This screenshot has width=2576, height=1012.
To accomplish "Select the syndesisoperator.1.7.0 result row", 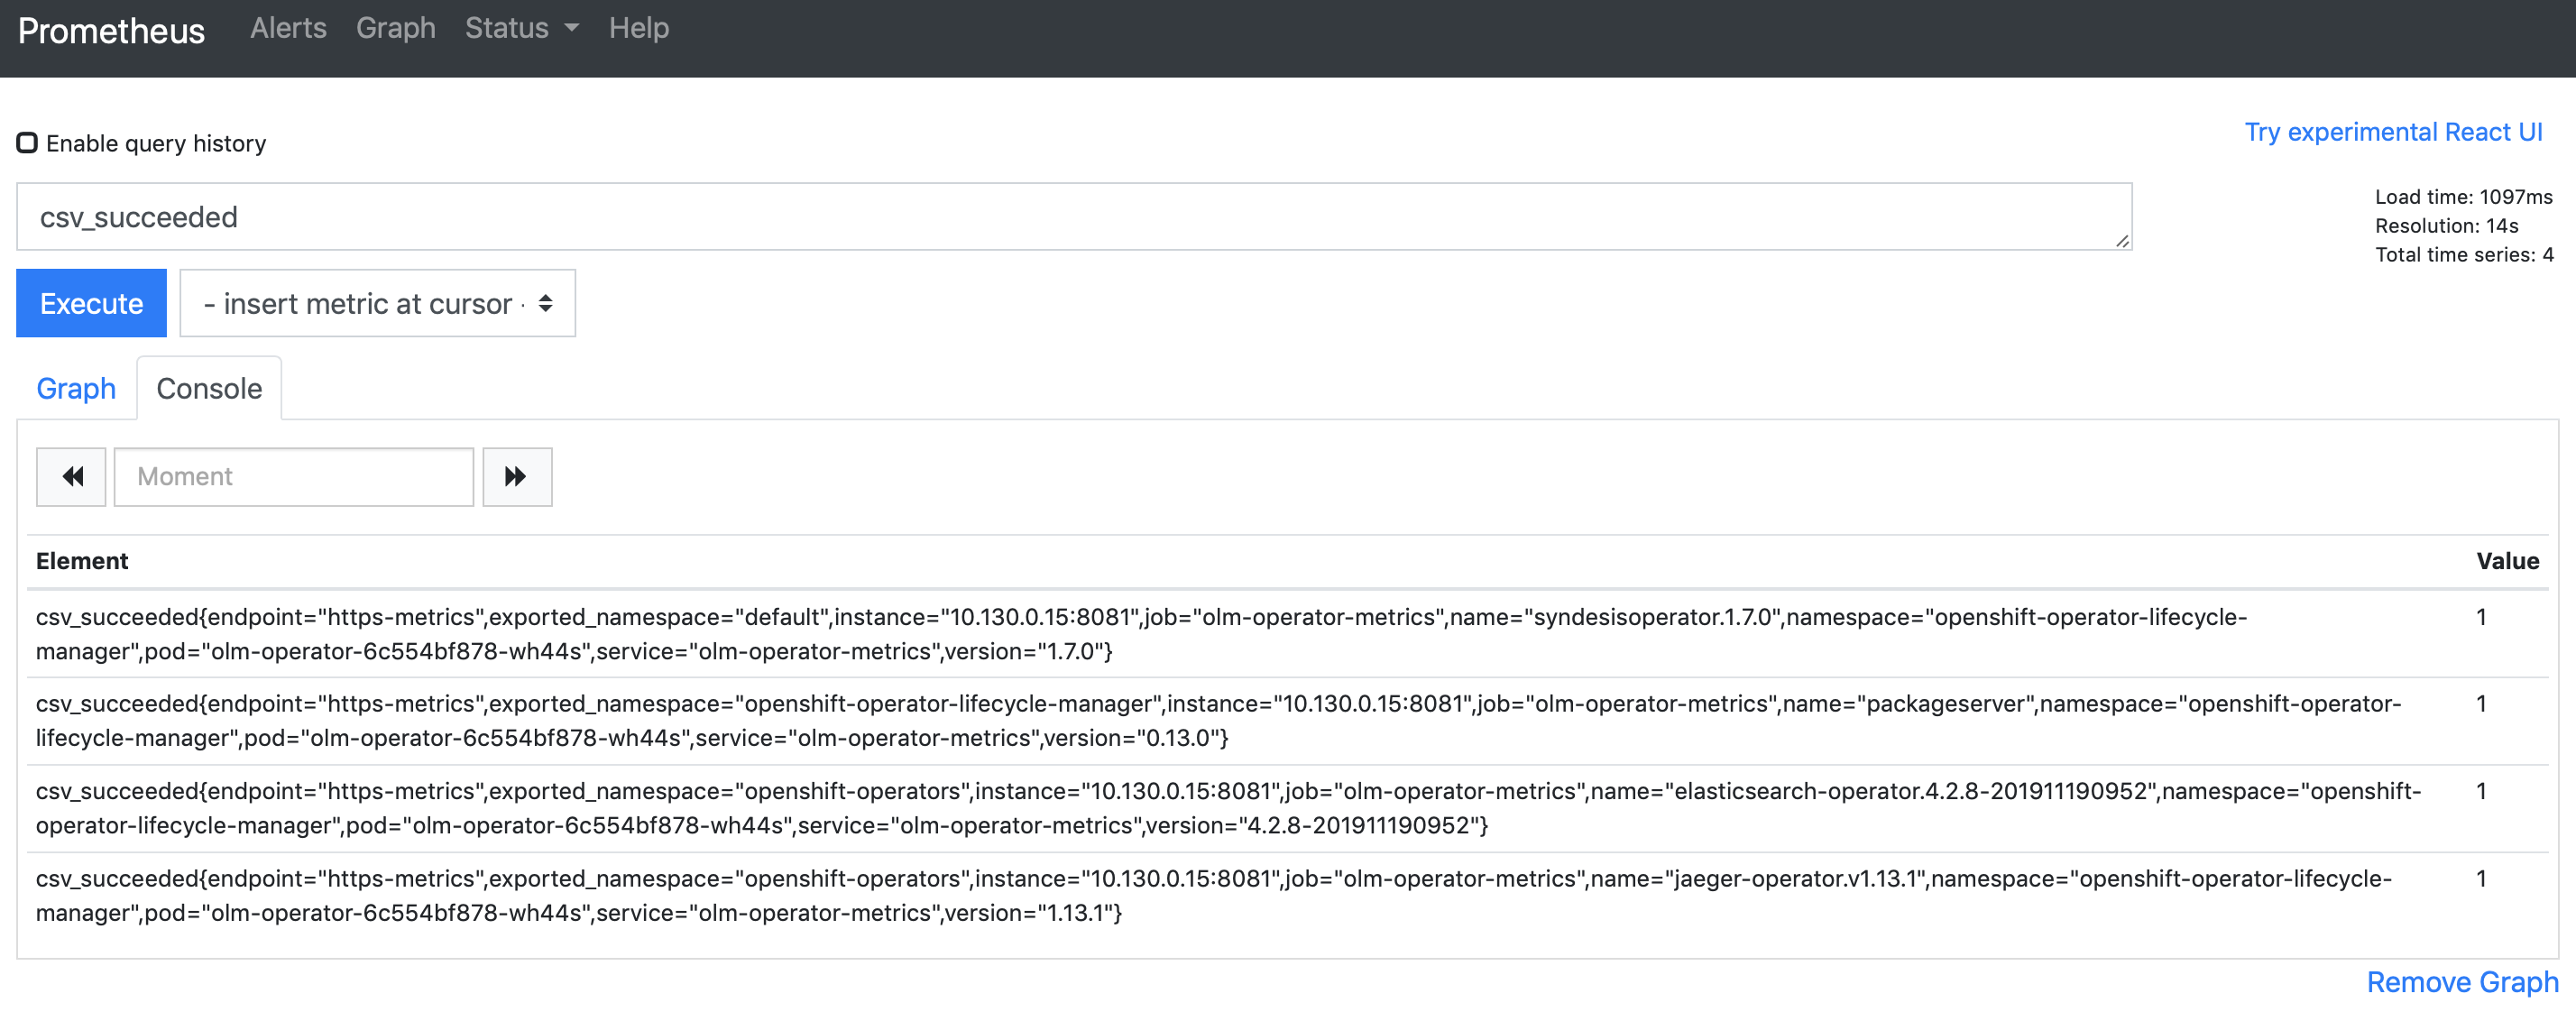I will [1140, 634].
